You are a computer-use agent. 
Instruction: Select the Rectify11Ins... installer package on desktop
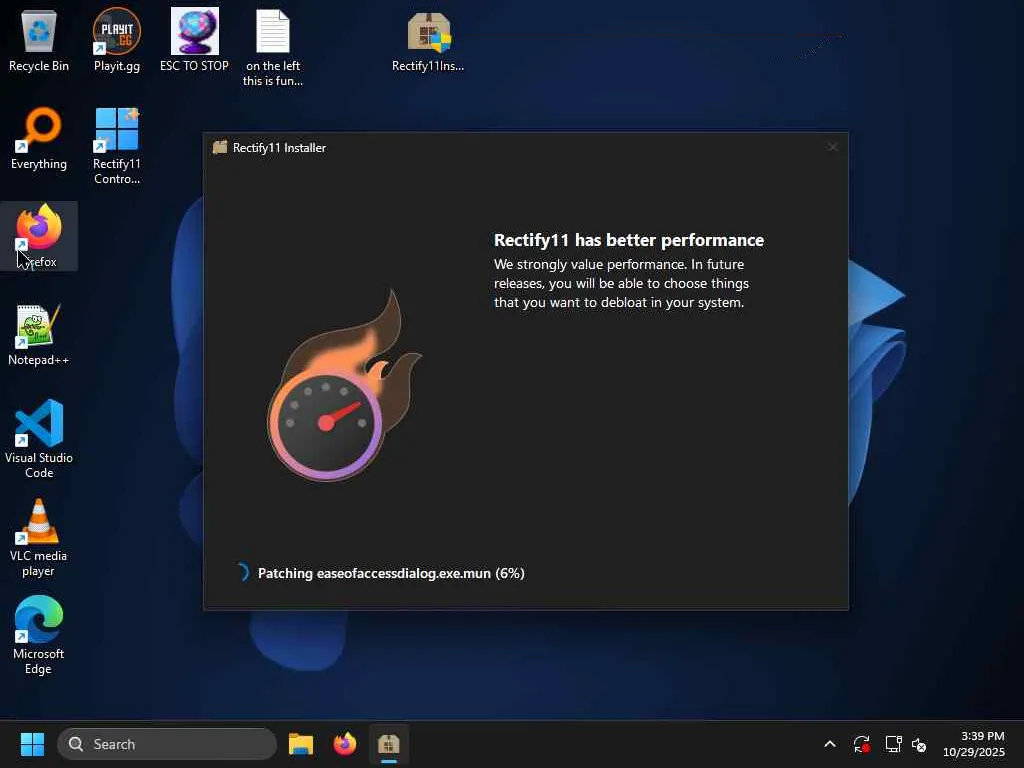tap(428, 40)
